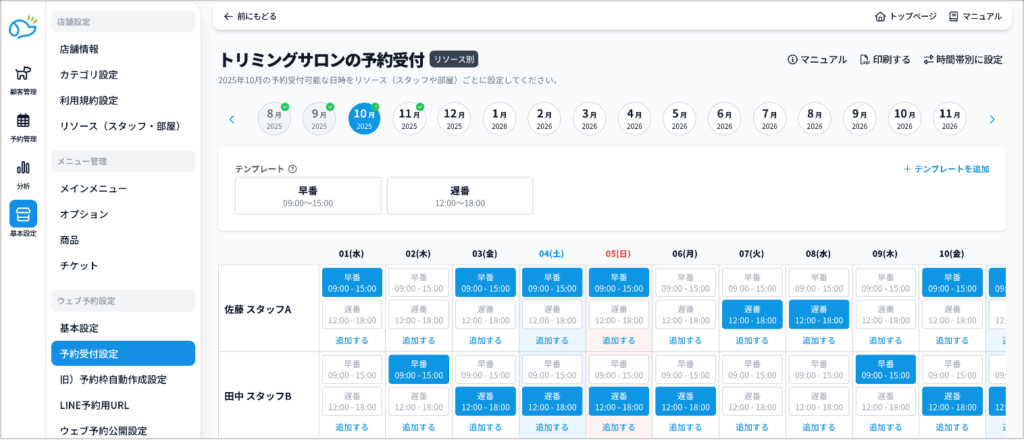
Task: Select the 早番 09:00〜15:00 template card
Action: click(x=308, y=196)
